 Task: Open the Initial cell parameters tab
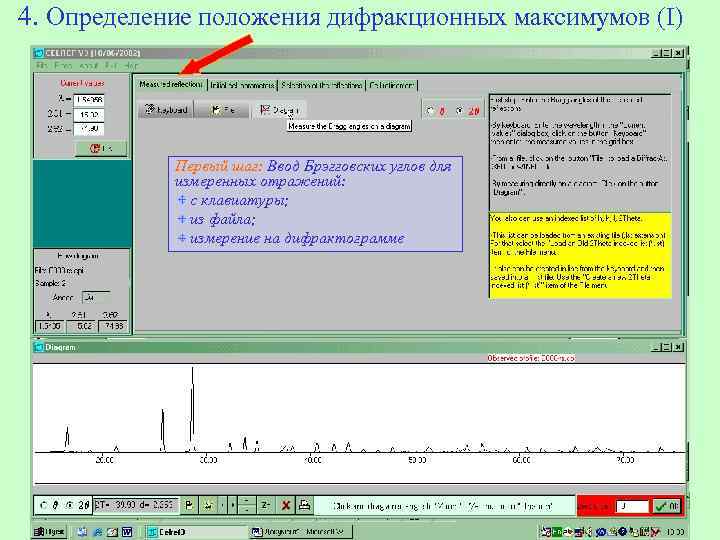243,85
